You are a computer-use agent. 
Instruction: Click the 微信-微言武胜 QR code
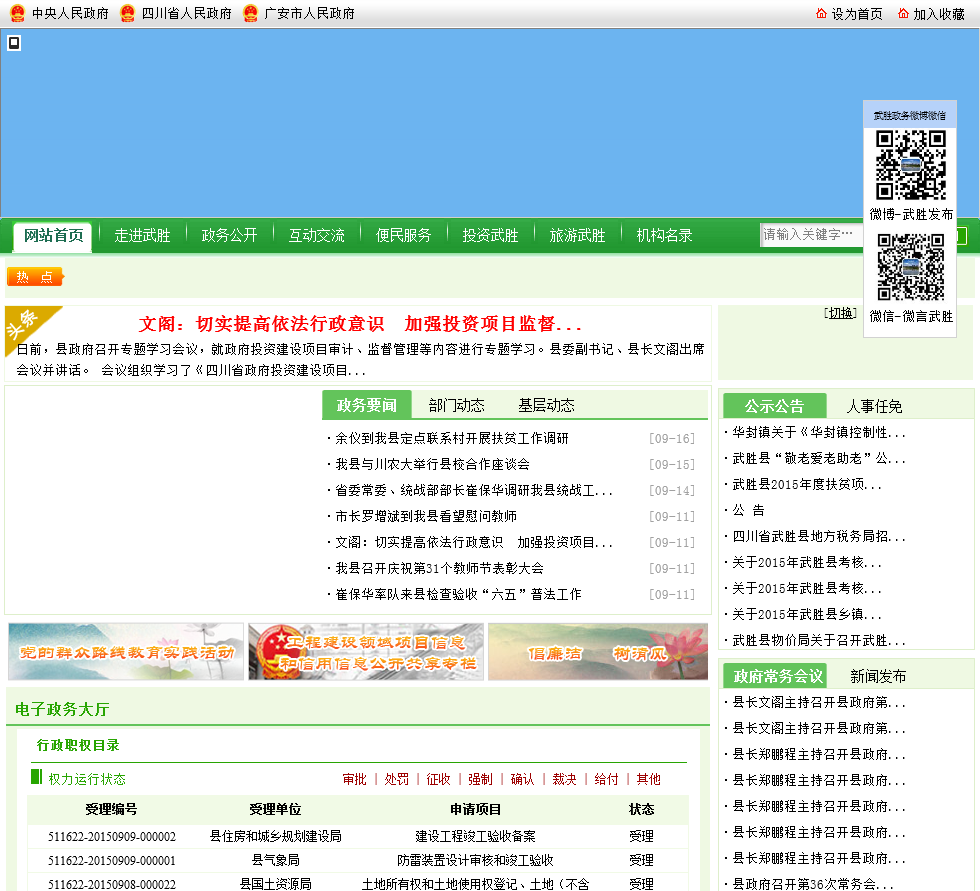tap(911, 267)
